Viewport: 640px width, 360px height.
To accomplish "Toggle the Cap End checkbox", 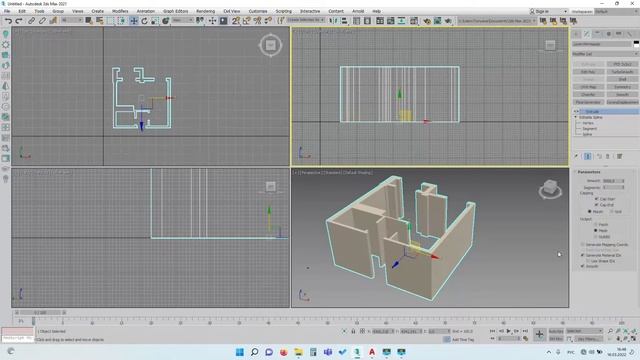I will click(597, 204).
